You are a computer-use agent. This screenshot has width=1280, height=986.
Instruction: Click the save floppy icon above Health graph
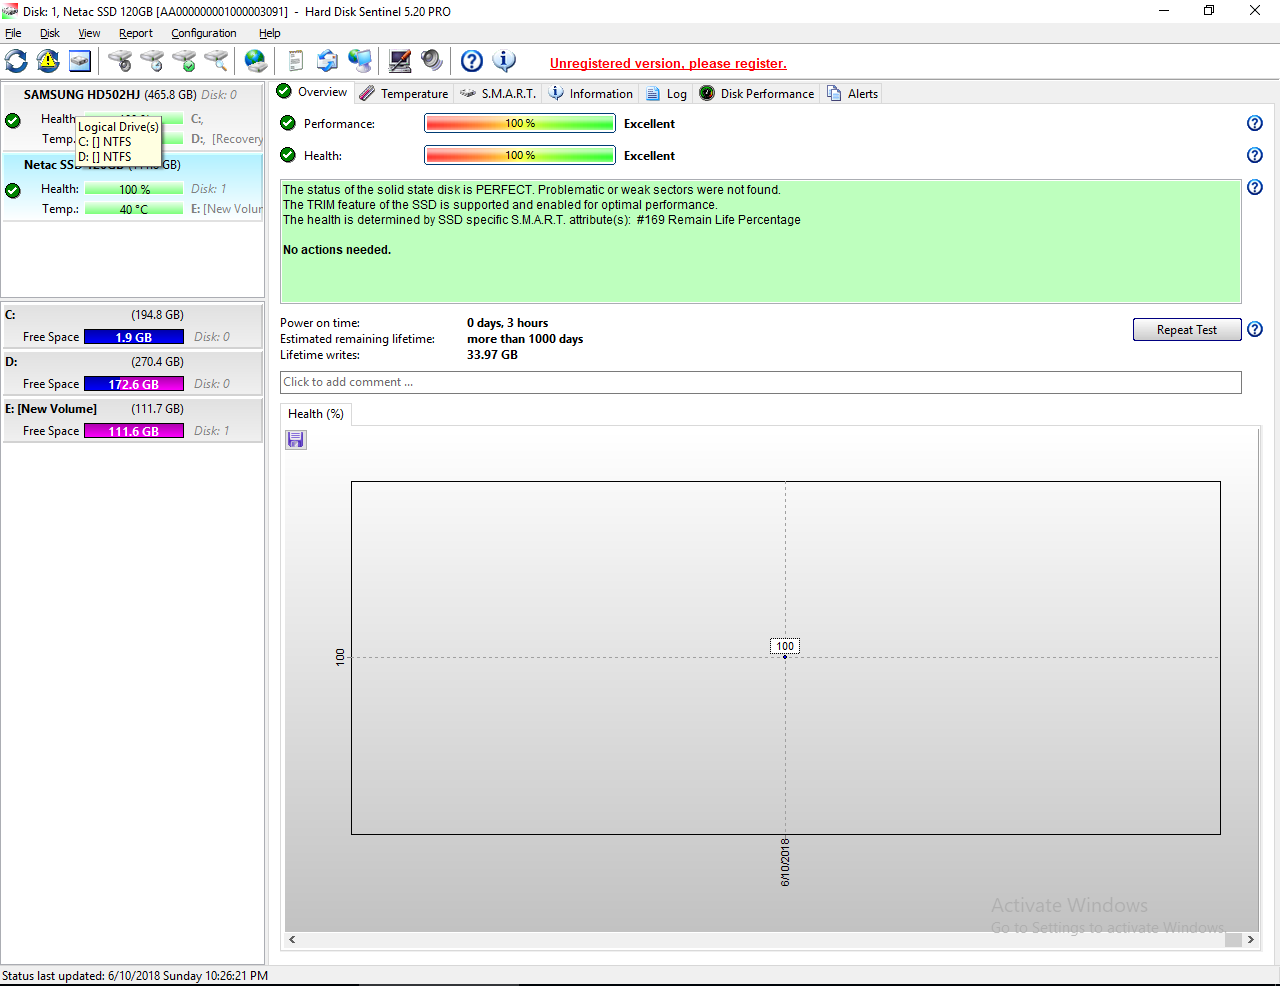tap(296, 440)
